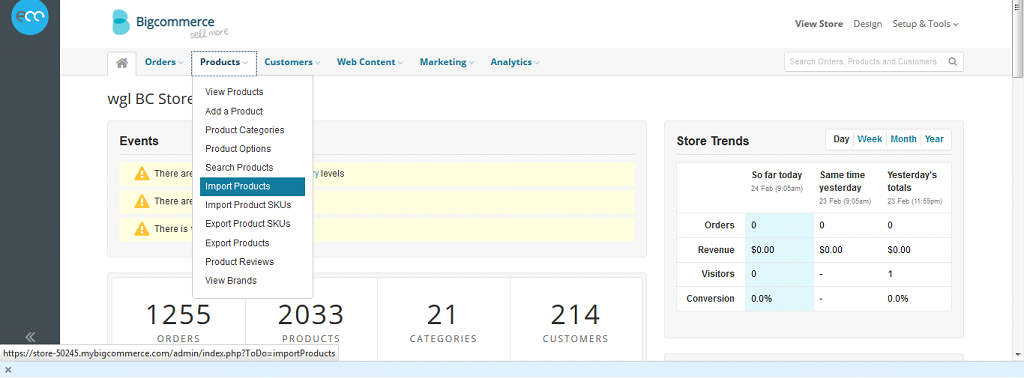Screen dimensions: 1024x378
Task: Switch Store Trends to Month
Action: point(903,139)
